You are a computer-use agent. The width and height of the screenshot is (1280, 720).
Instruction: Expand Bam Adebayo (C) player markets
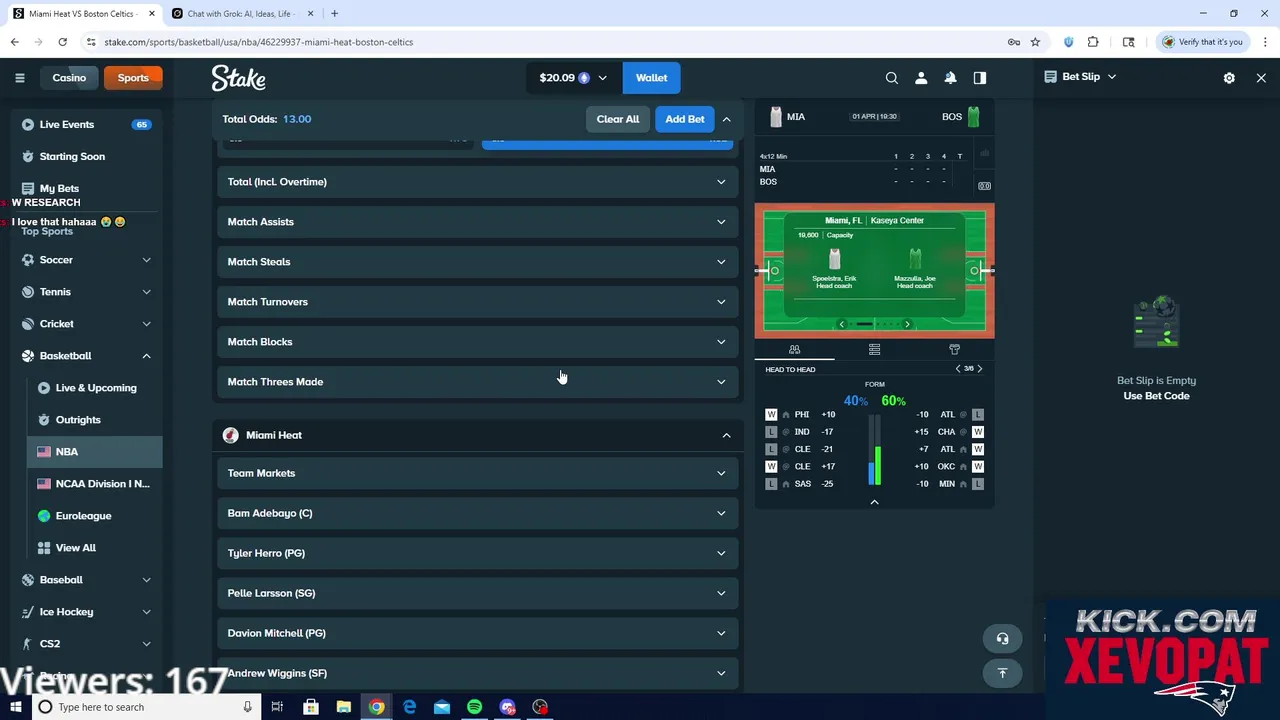pyautogui.click(x=477, y=513)
